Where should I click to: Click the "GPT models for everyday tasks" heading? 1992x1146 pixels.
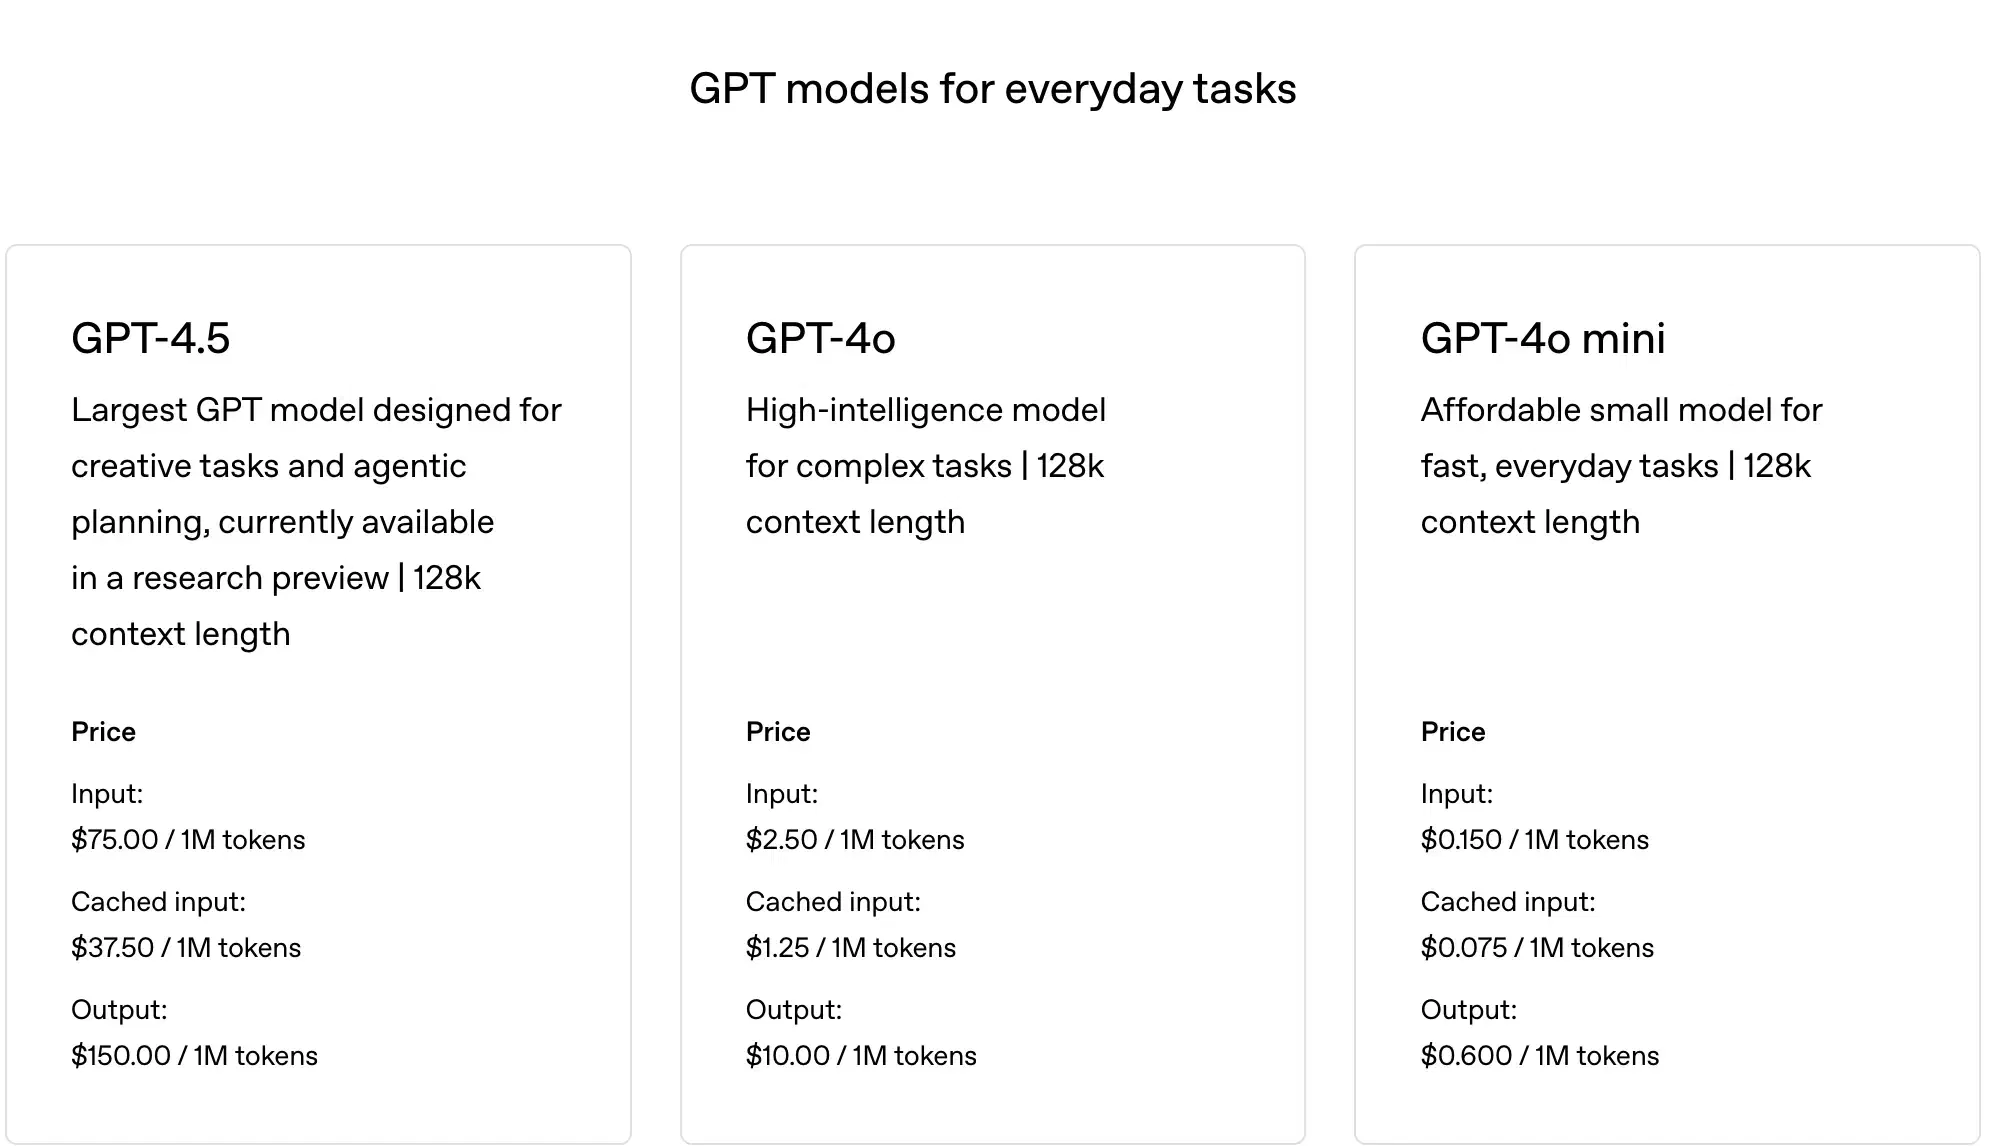pos(992,89)
